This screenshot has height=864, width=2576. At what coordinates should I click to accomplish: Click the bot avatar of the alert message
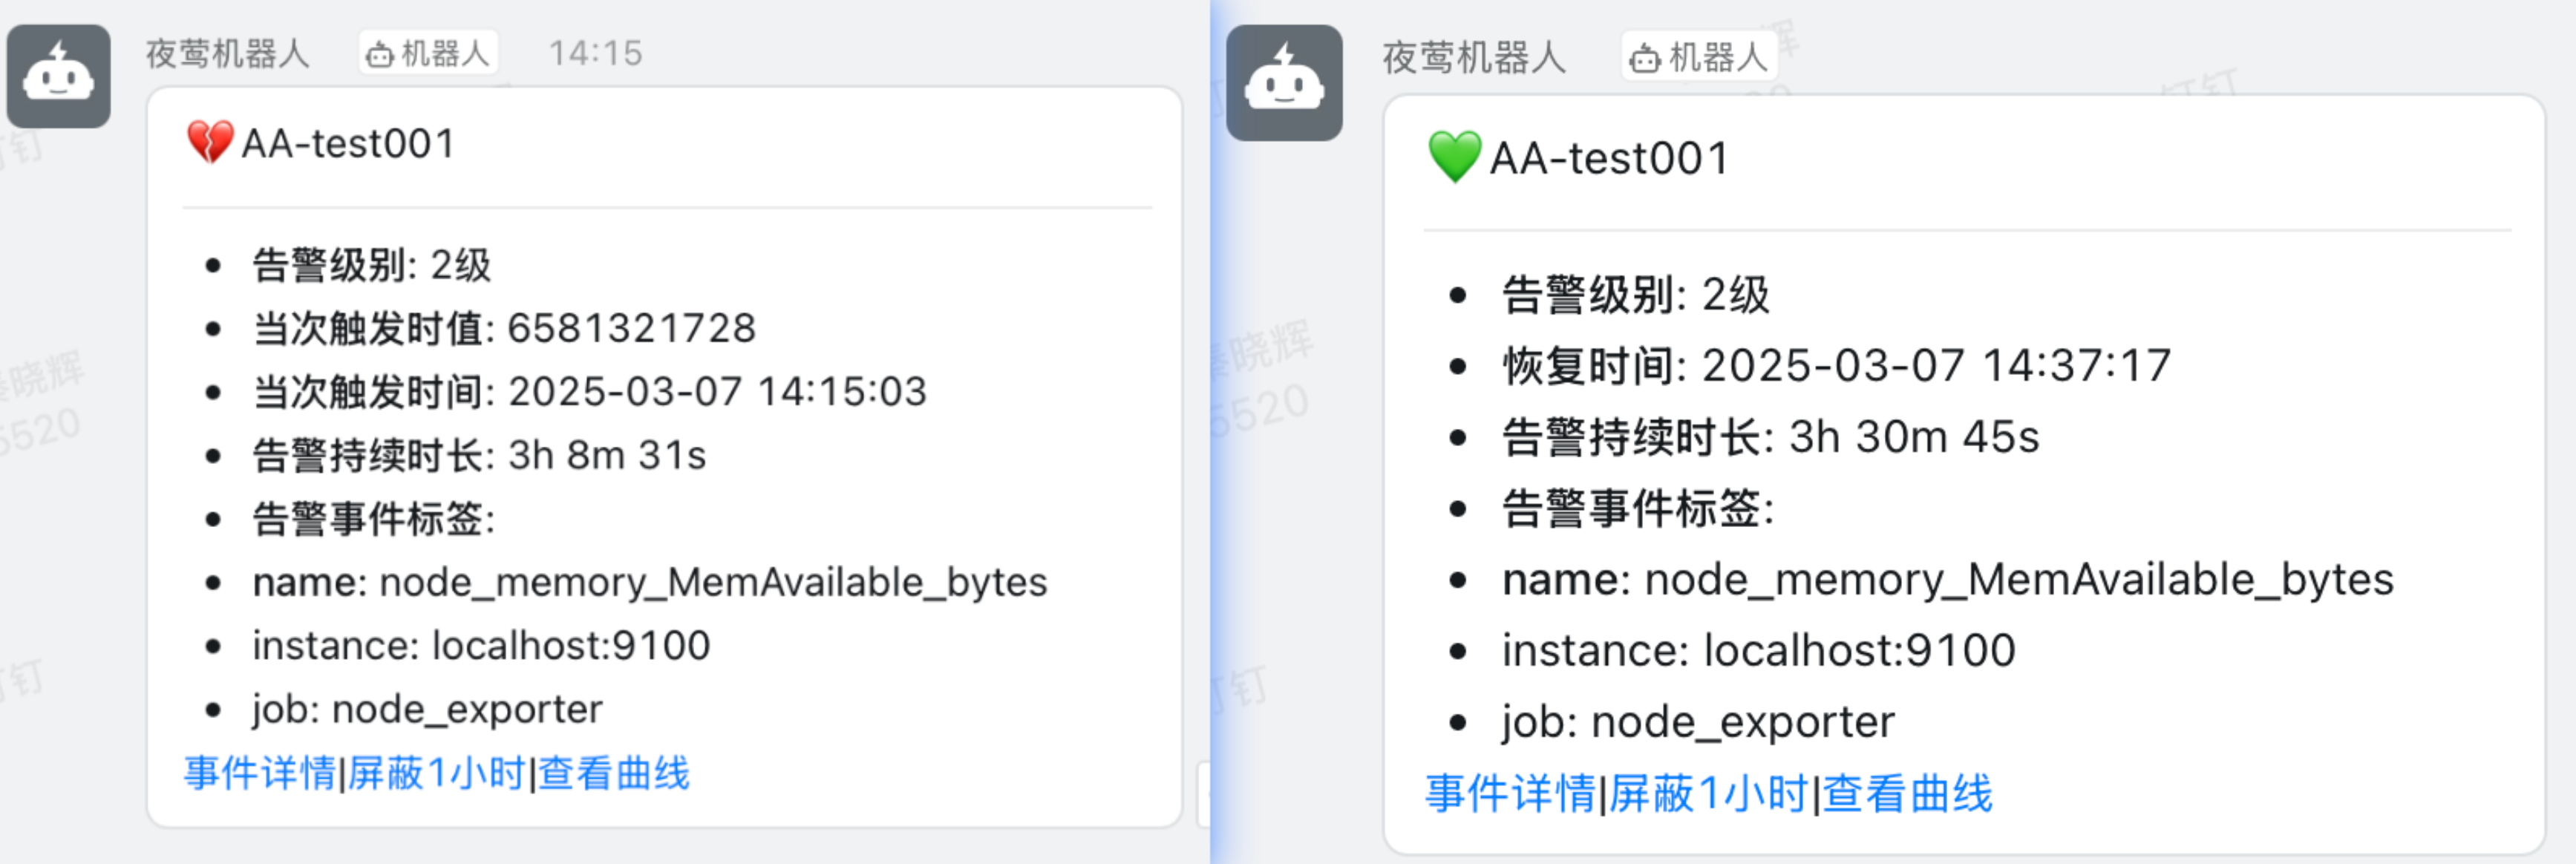pyautogui.click(x=58, y=76)
